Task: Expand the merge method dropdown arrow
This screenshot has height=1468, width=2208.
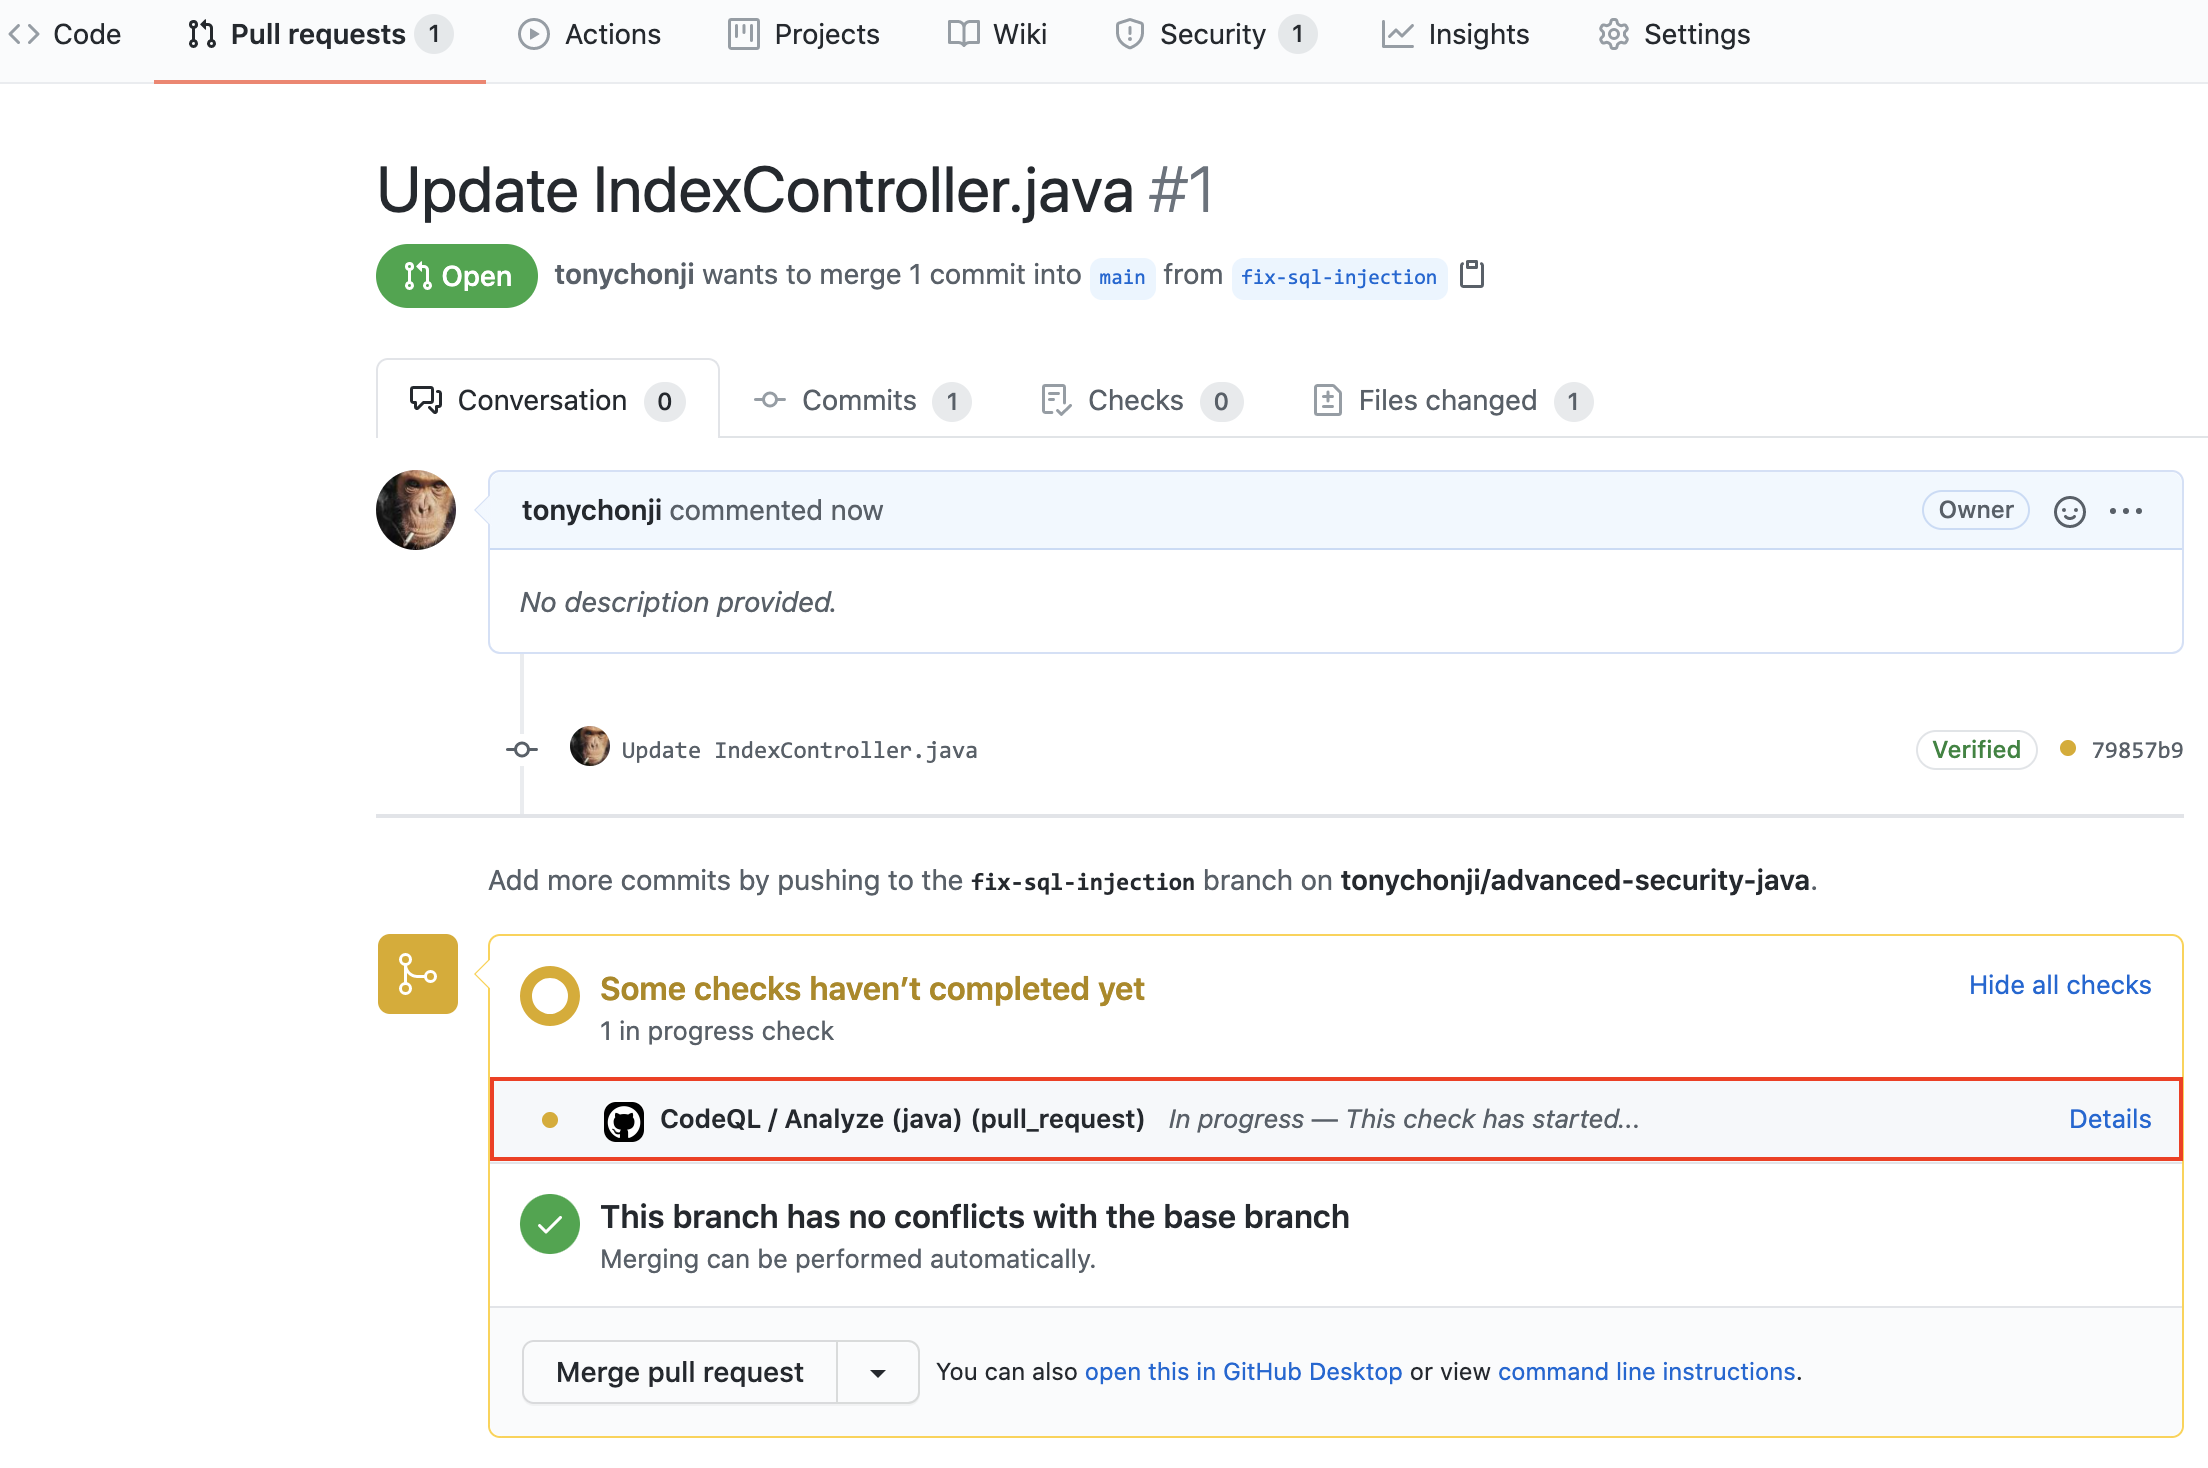Action: pos(877,1373)
